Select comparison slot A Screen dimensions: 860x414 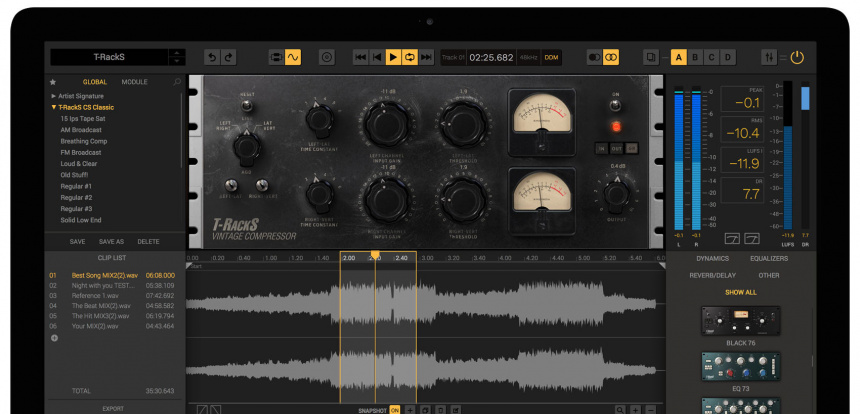click(679, 57)
